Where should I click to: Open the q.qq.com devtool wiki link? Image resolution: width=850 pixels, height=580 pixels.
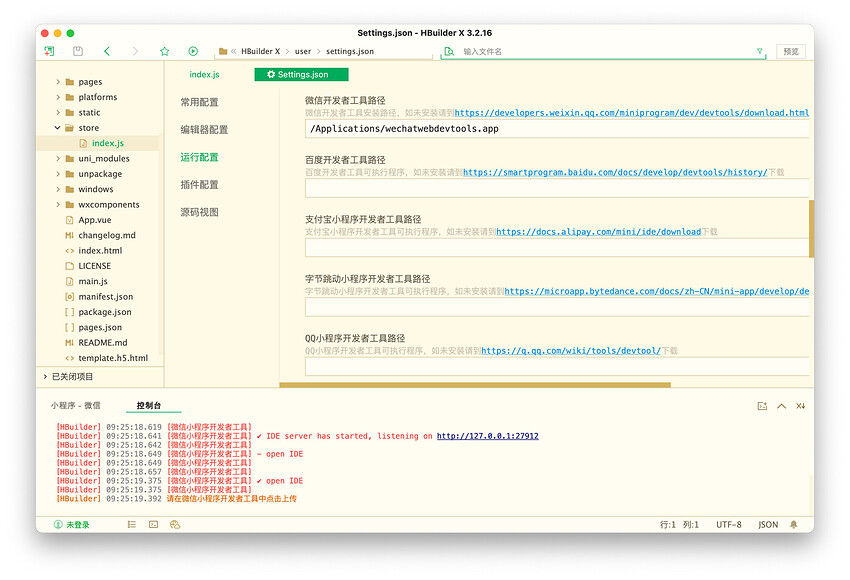(571, 351)
